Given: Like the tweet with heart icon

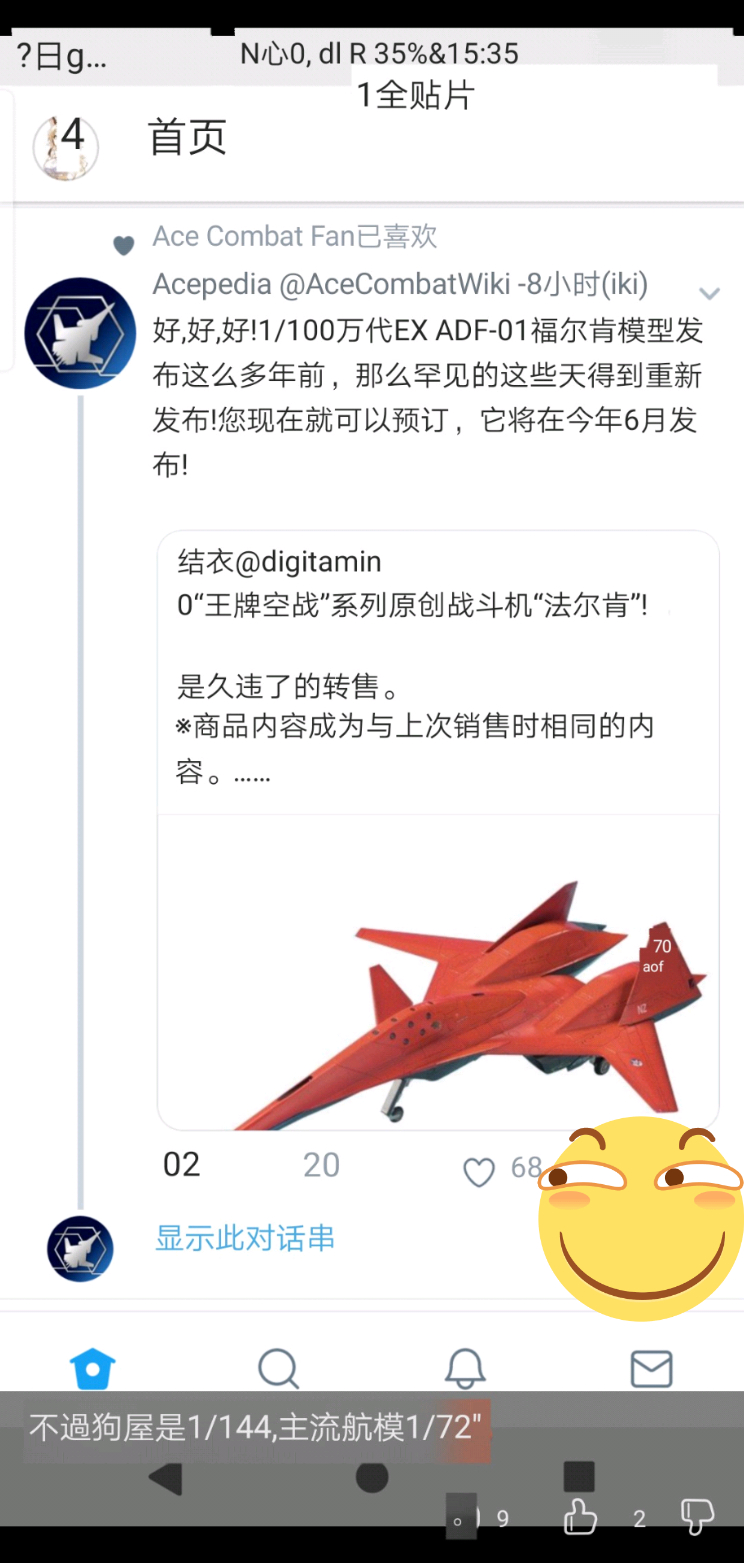Looking at the screenshot, I should pos(479,1172).
